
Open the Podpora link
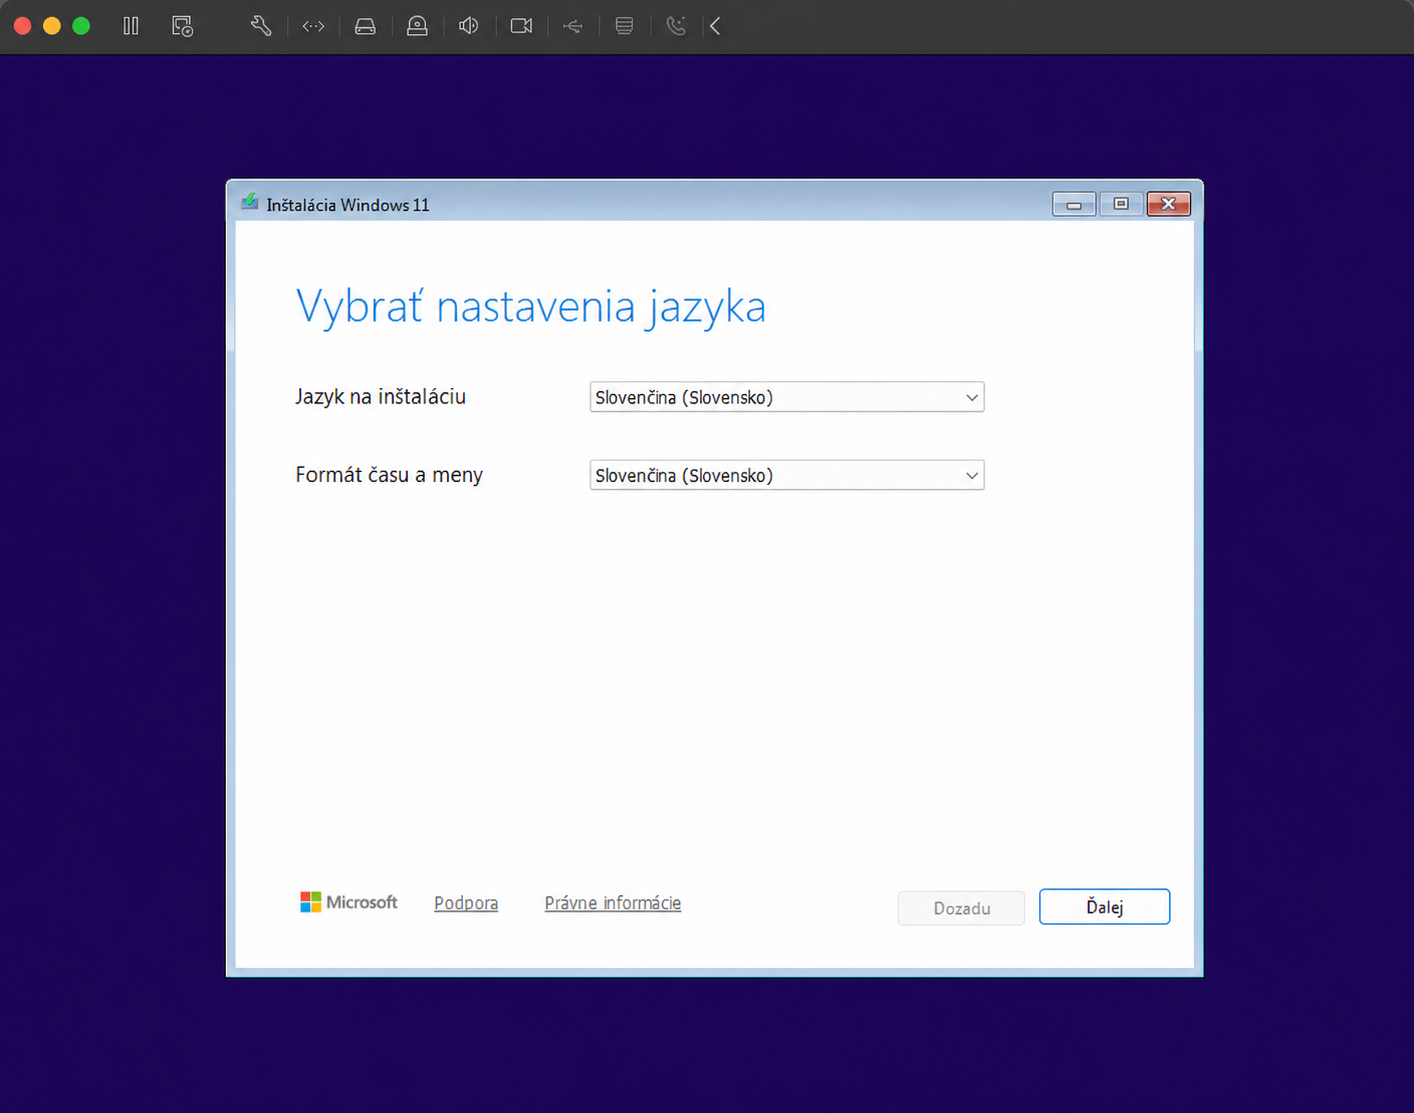point(466,903)
